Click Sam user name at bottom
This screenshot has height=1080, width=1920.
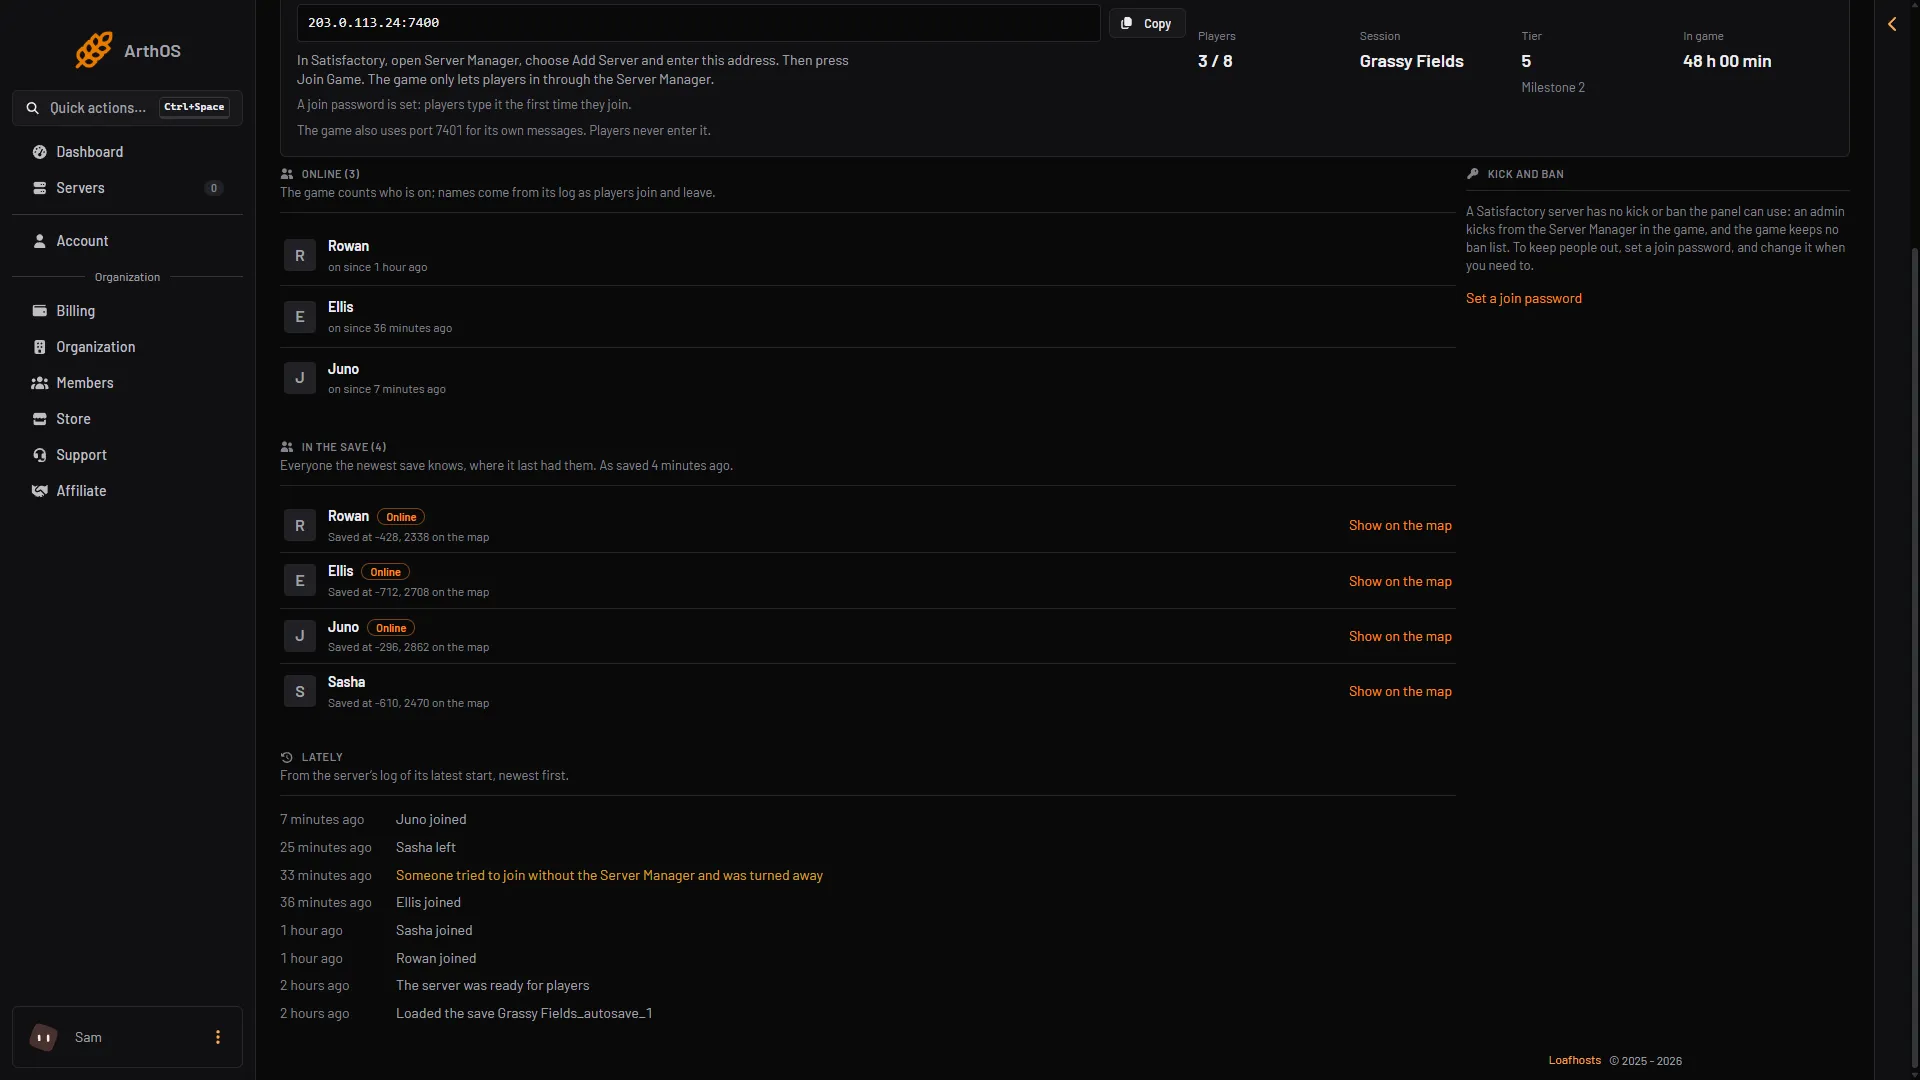pos(88,1038)
